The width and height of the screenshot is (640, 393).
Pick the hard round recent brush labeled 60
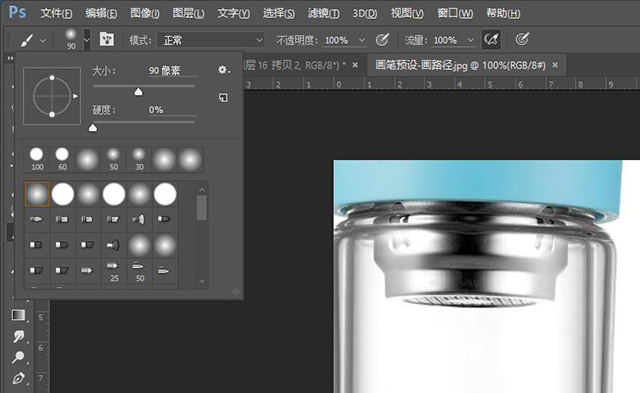[x=62, y=159]
